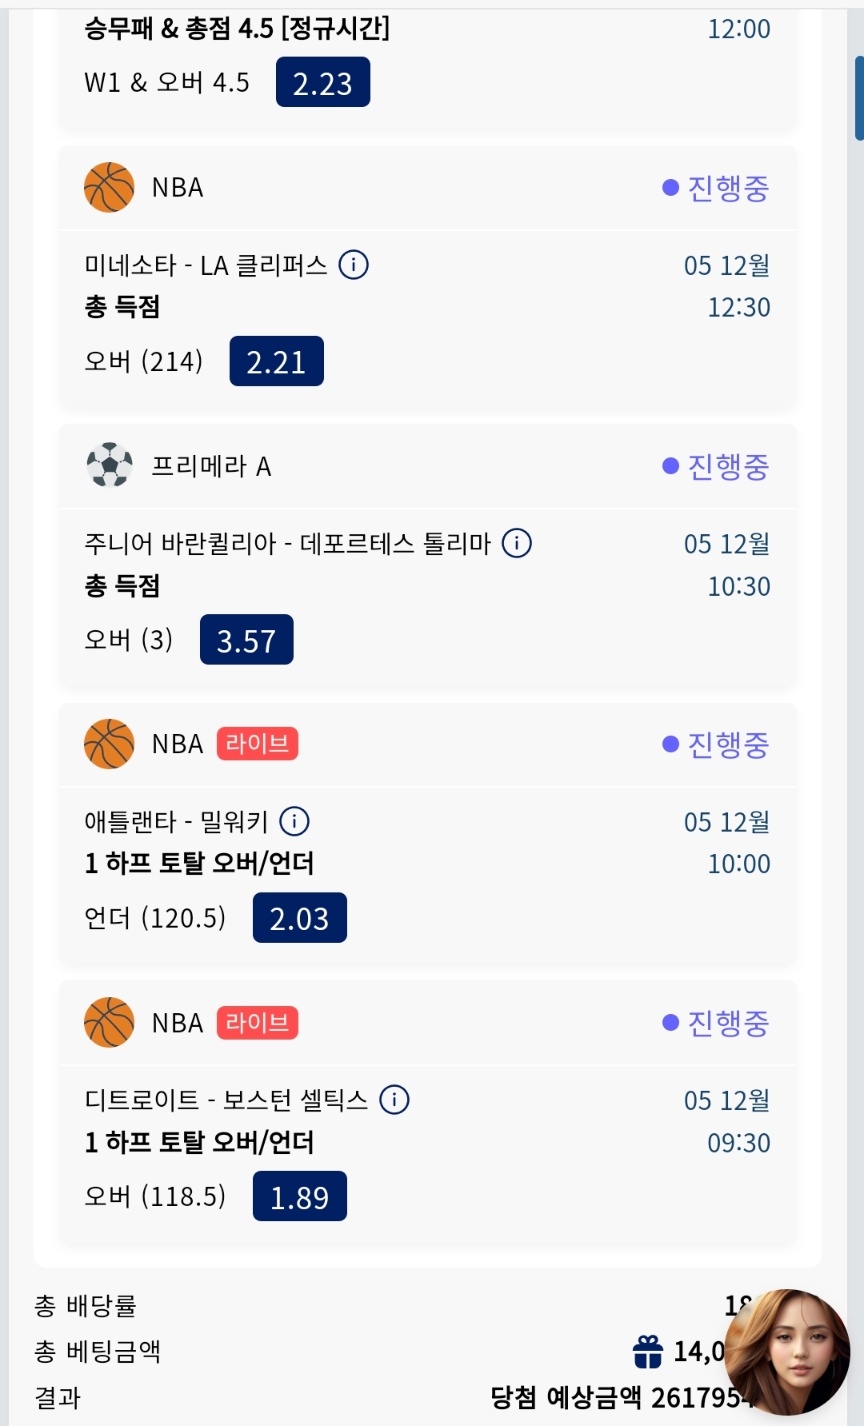The width and height of the screenshot is (864, 1426).
Task: Click soccer ball icon for 프리메라 A
Action: click(x=109, y=465)
